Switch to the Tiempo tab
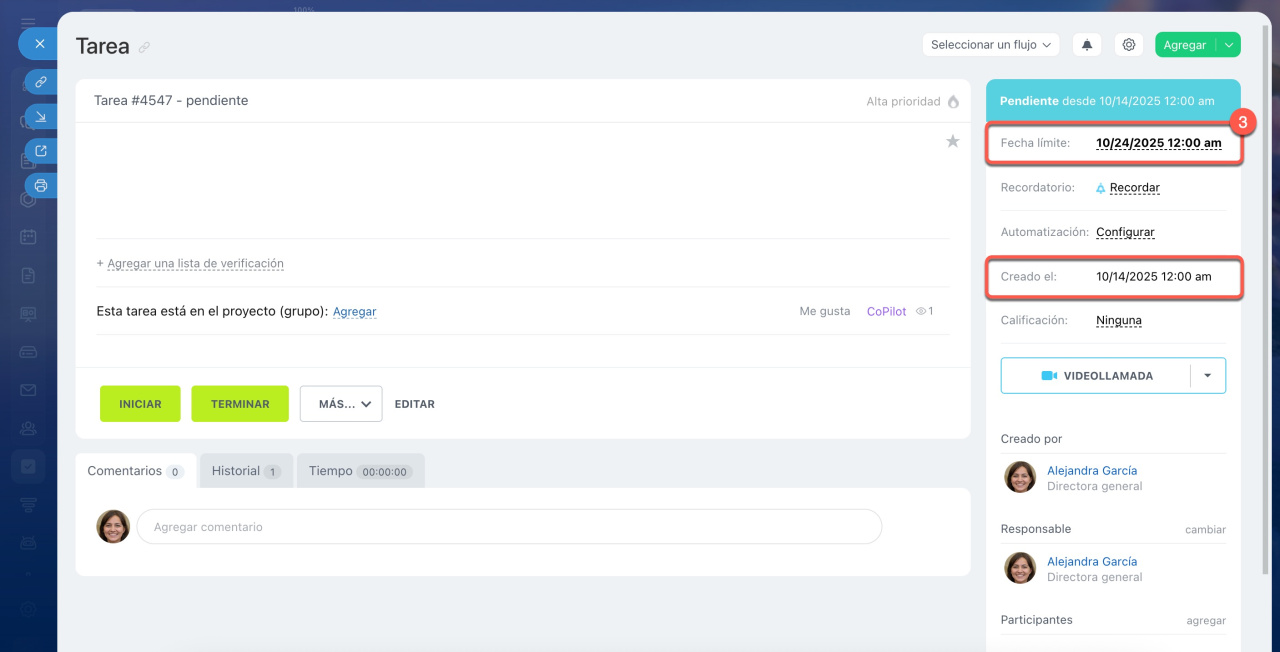This screenshot has height=652, width=1280. click(x=360, y=471)
